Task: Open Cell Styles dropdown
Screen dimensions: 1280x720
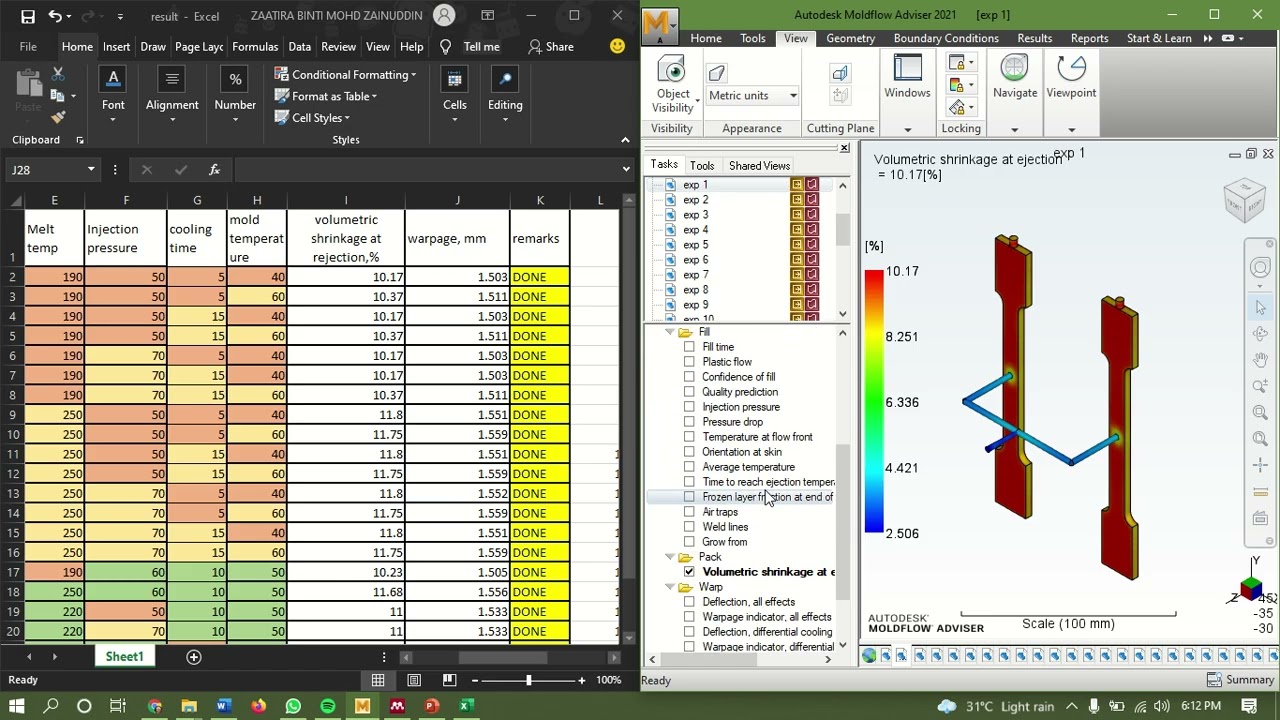Action: 312,118
